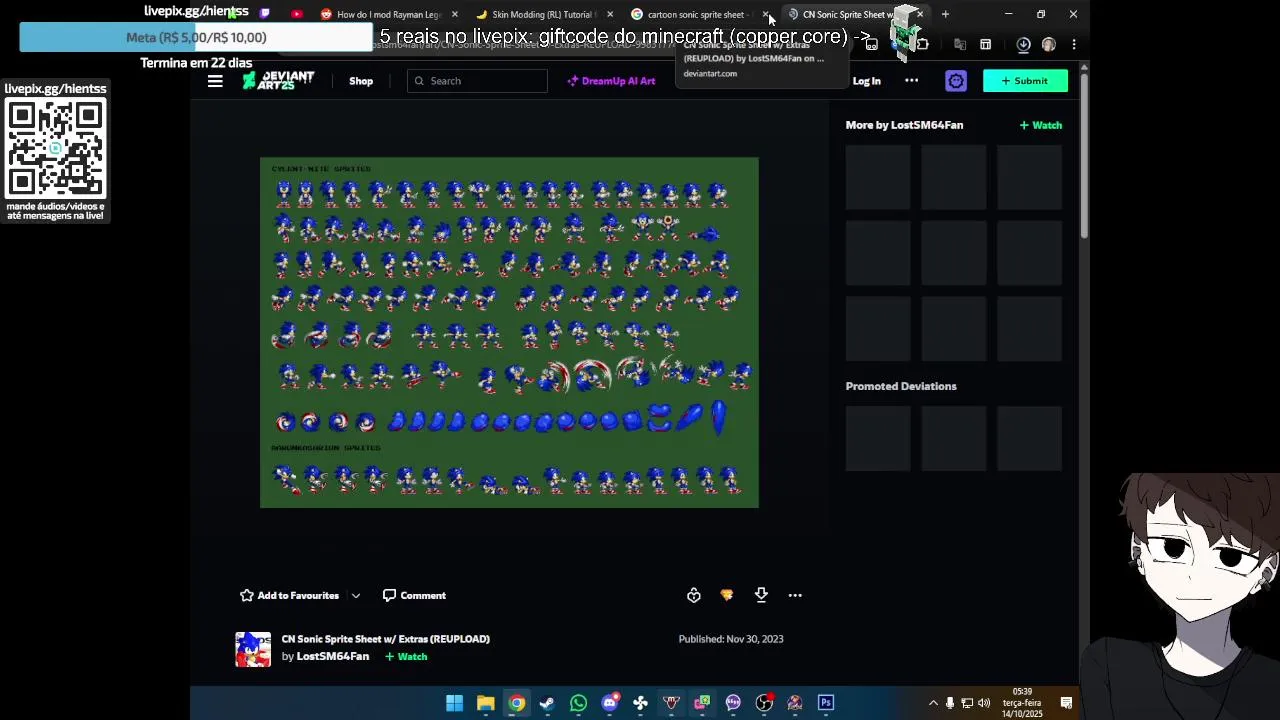This screenshot has height=720, width=1280.
Task: Toggle Watch beside the author name
Action: point(406,657)
